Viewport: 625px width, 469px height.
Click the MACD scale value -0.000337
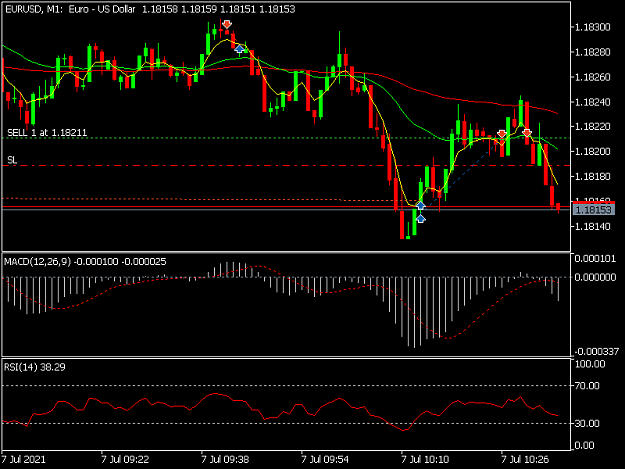(x=597, y=351)
